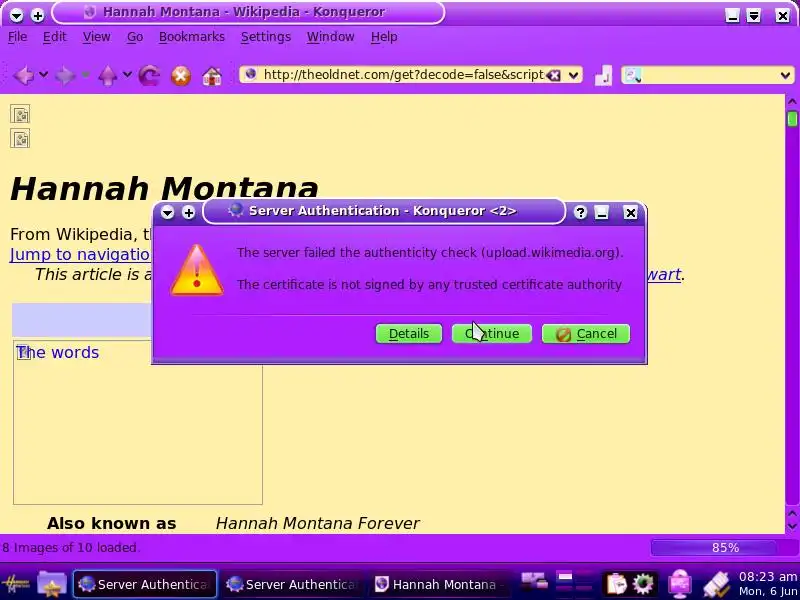Click the main window title bar plus icon
The width and height of the screenshot is (800, 600).
pyautogui.click(x=37, y=15)
